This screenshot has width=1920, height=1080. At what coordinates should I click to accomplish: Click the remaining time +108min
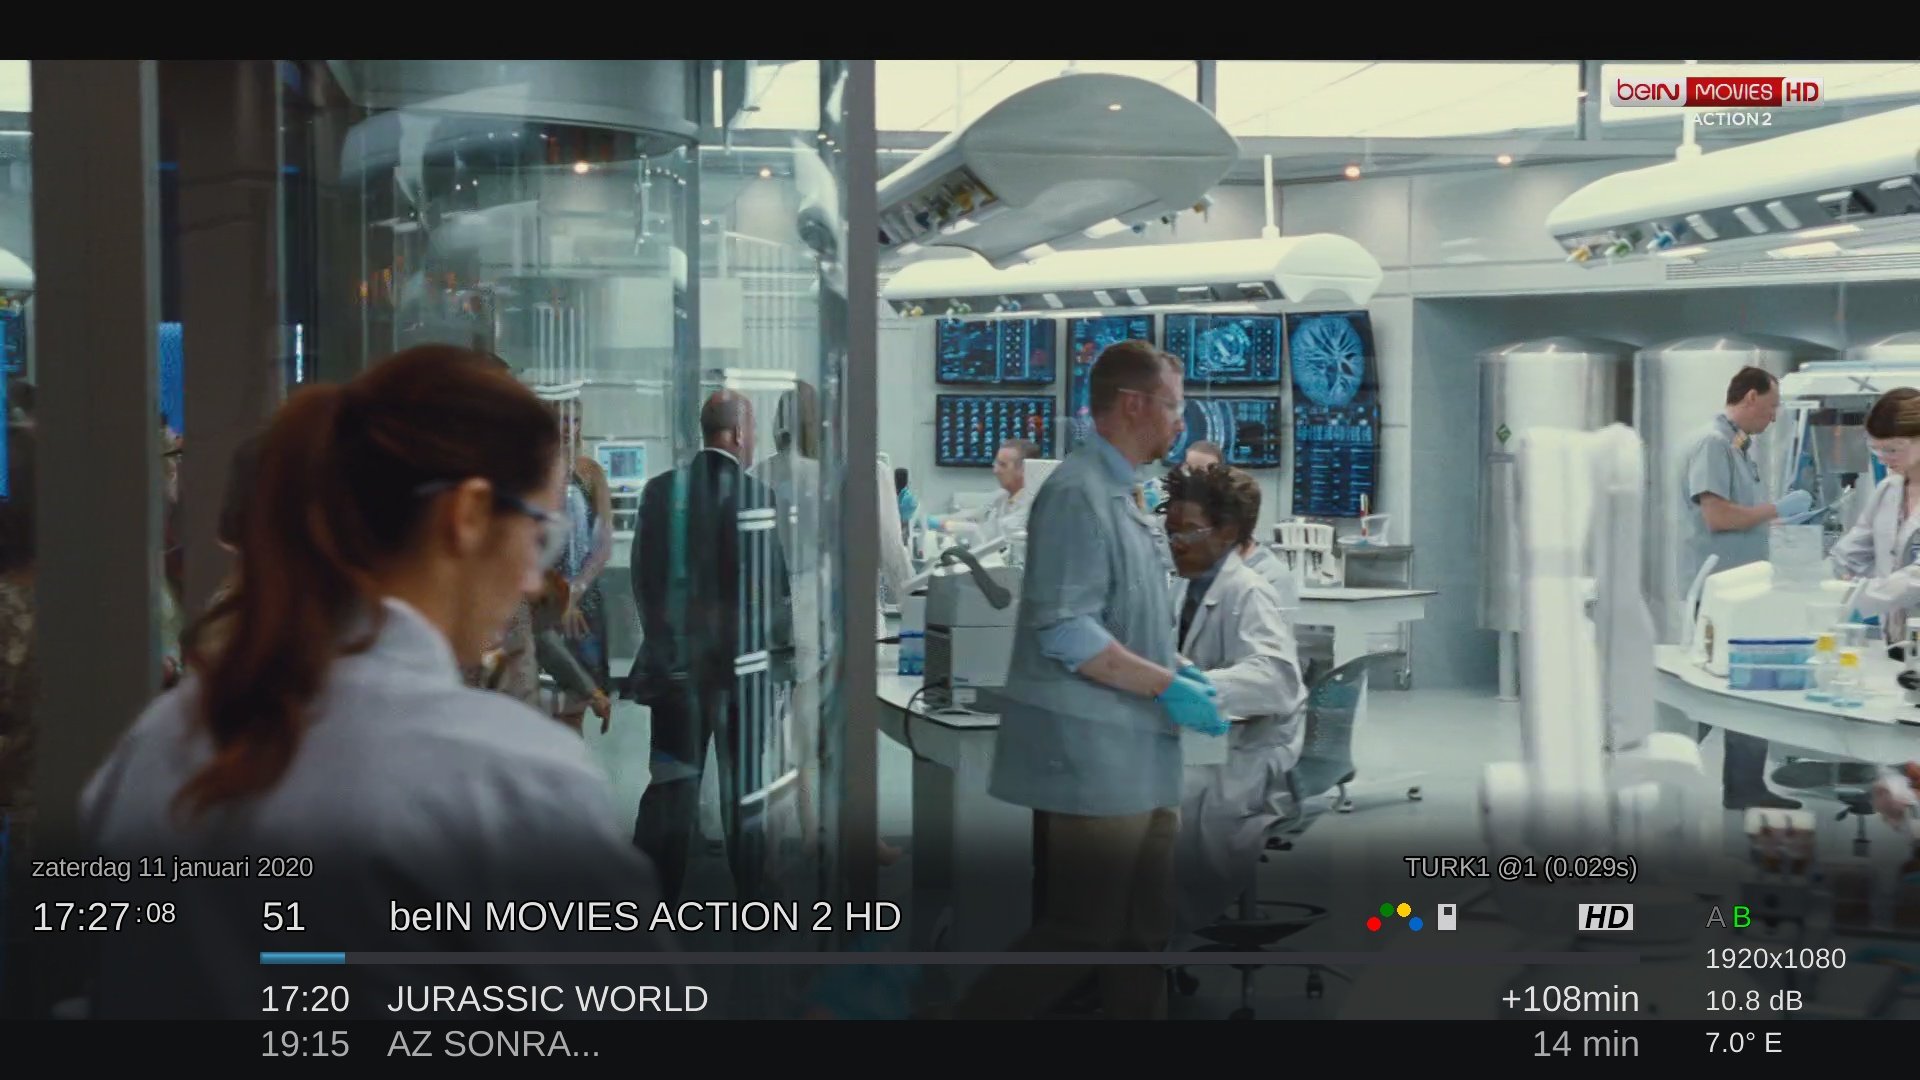(x=1570, y=999)
